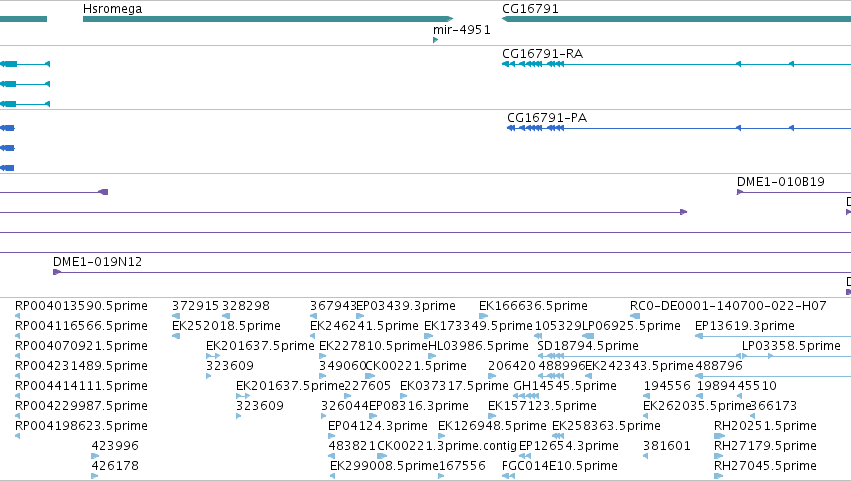
Task: Select EK262035.5prime label
Action: click(697, 406)
